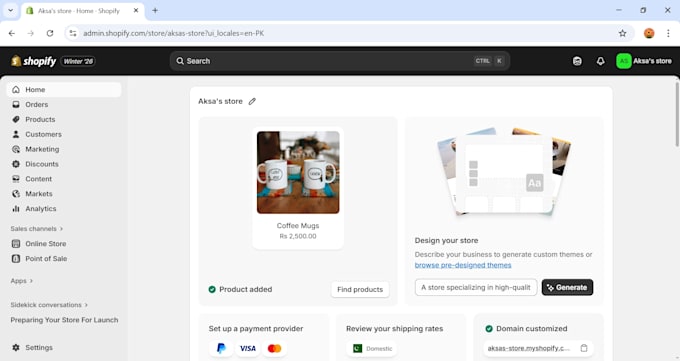The width and height of the screenshot is (680, 361).
Task: Open the Chrome three-dot menu
Action: click(x=668, y=33)
